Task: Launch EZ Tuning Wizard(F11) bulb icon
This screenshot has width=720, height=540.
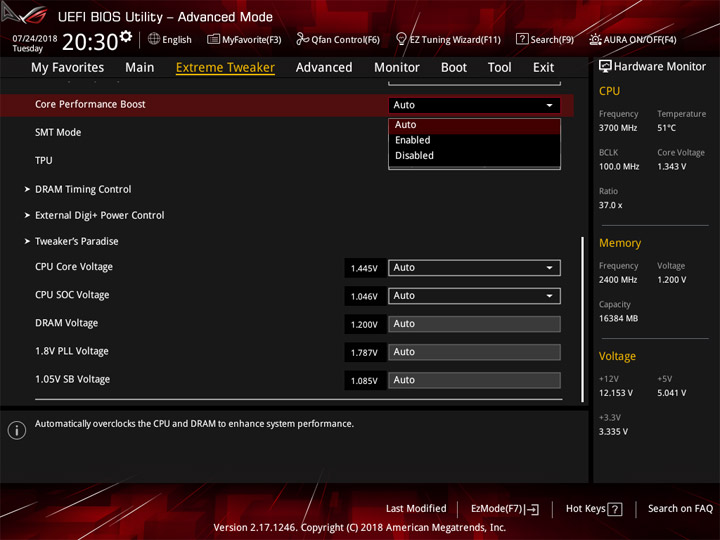Action: [x=401, y=39]
